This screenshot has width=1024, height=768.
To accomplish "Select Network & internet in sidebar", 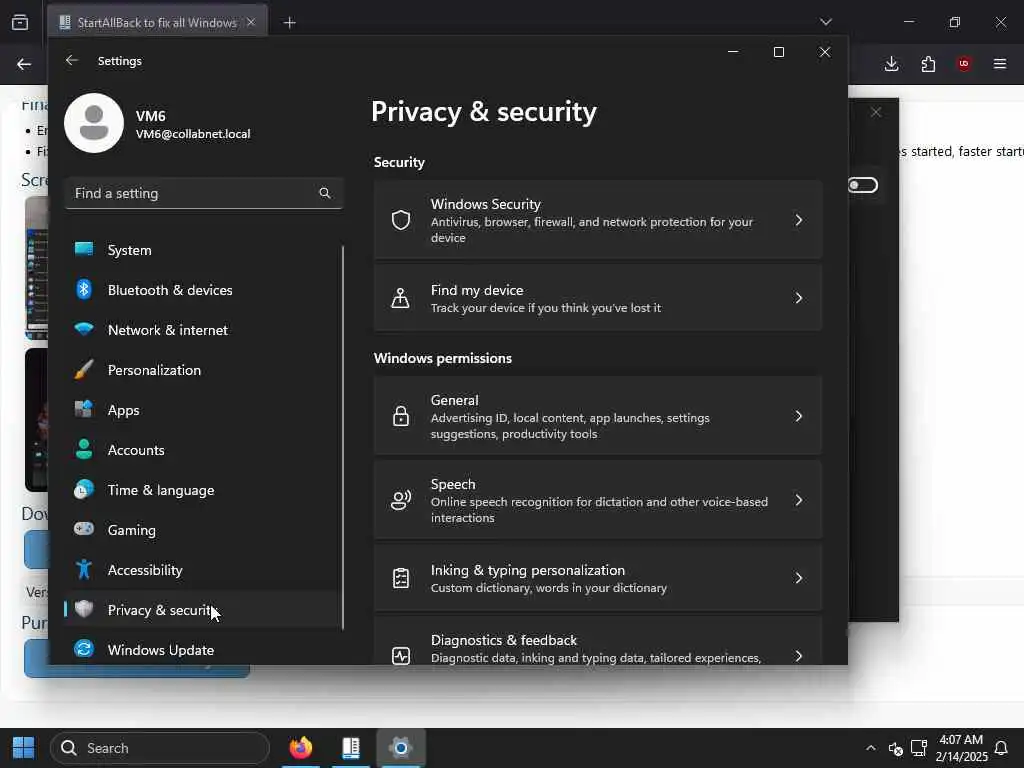I will pos(202,330).
